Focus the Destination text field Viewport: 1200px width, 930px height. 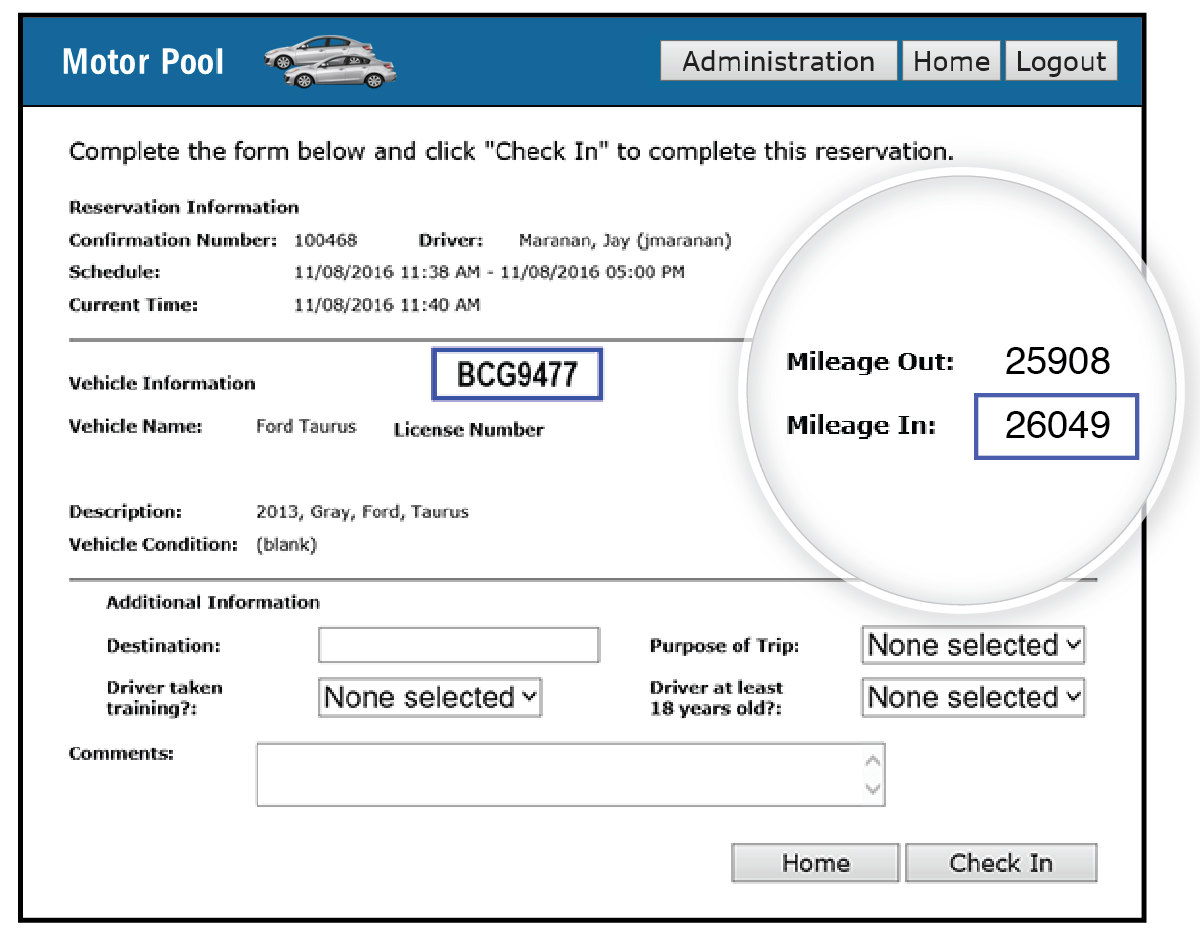coord(459,645)
